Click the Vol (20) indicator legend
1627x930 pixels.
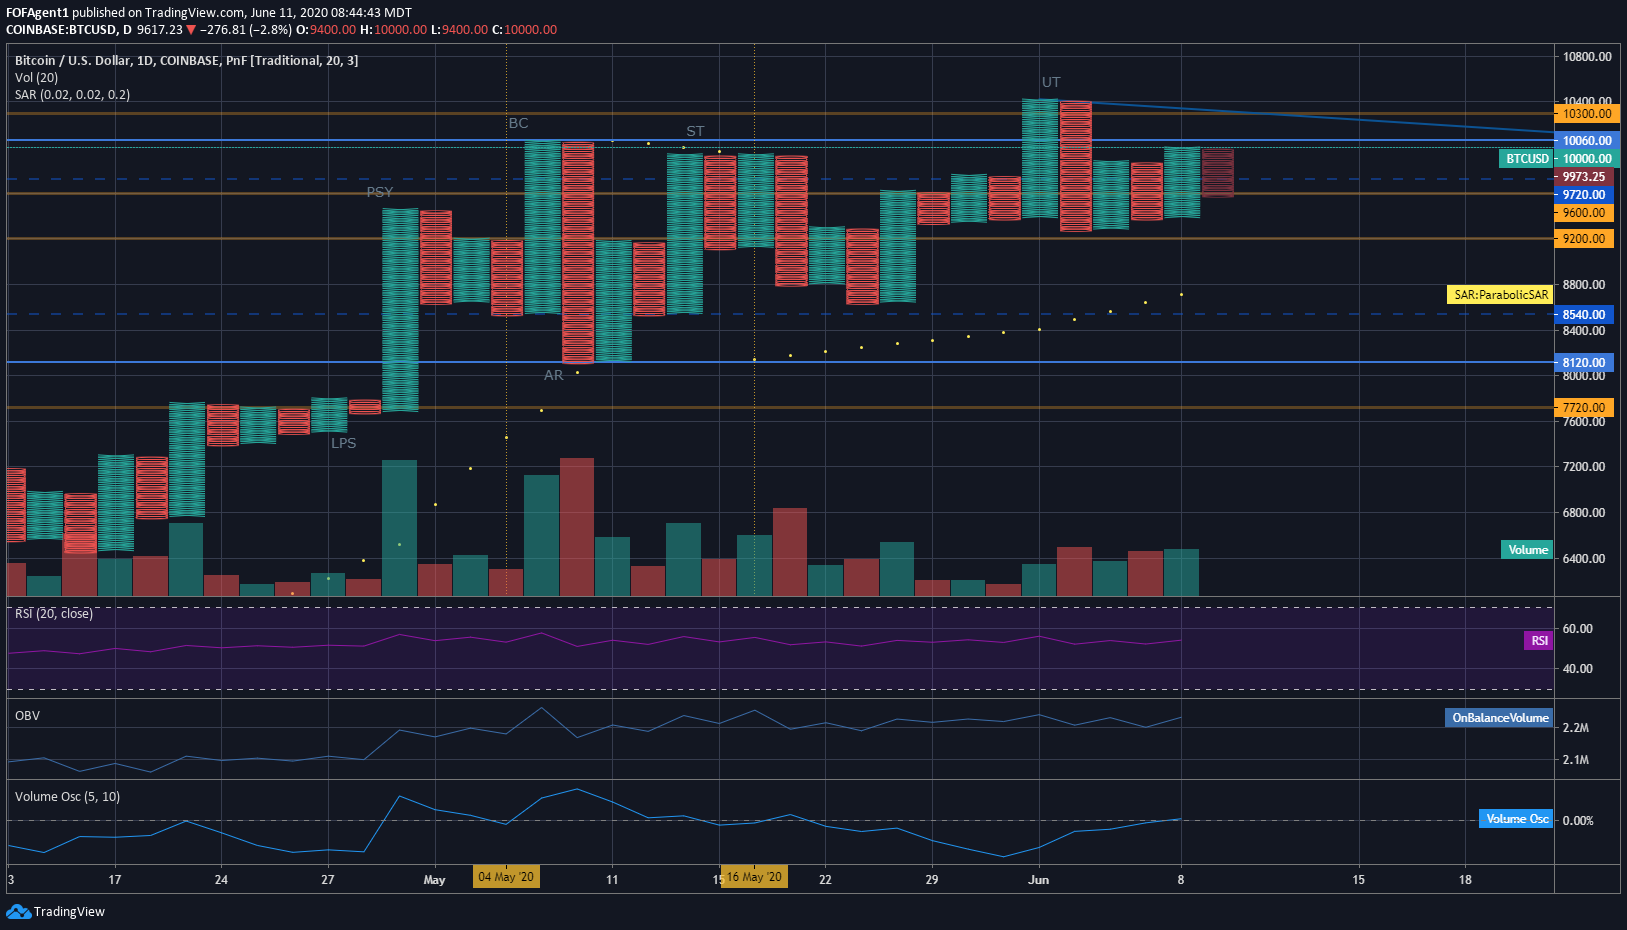[36, 78]
